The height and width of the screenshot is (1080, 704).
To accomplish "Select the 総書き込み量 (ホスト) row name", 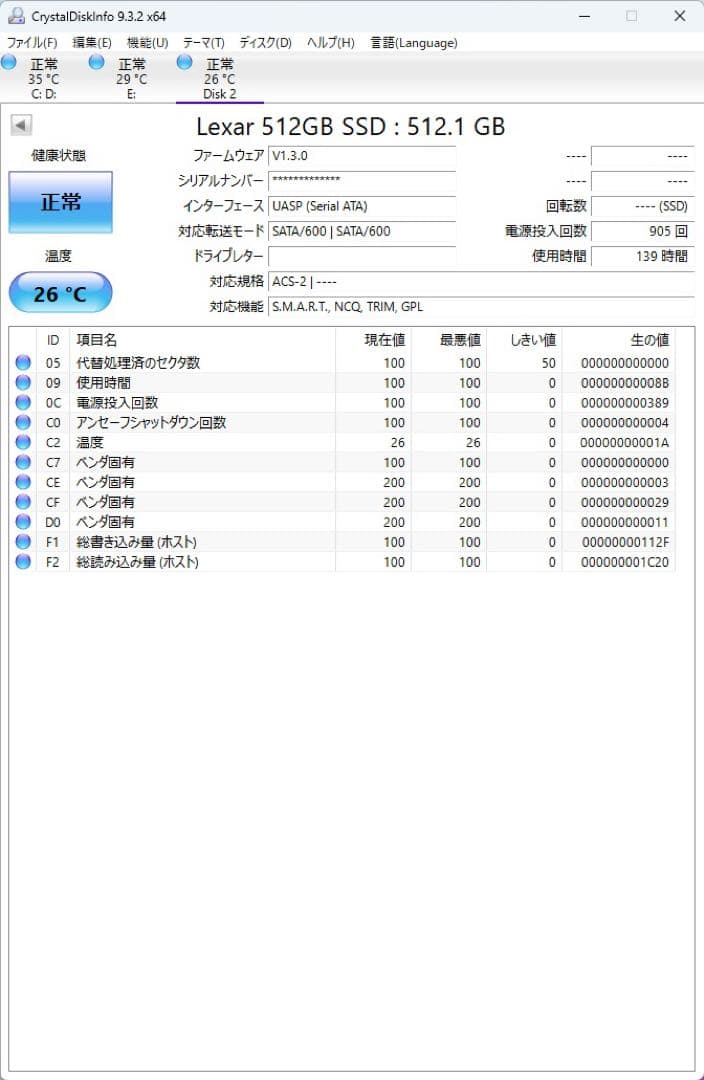I will pyautogui.click(x=136, y=542).
